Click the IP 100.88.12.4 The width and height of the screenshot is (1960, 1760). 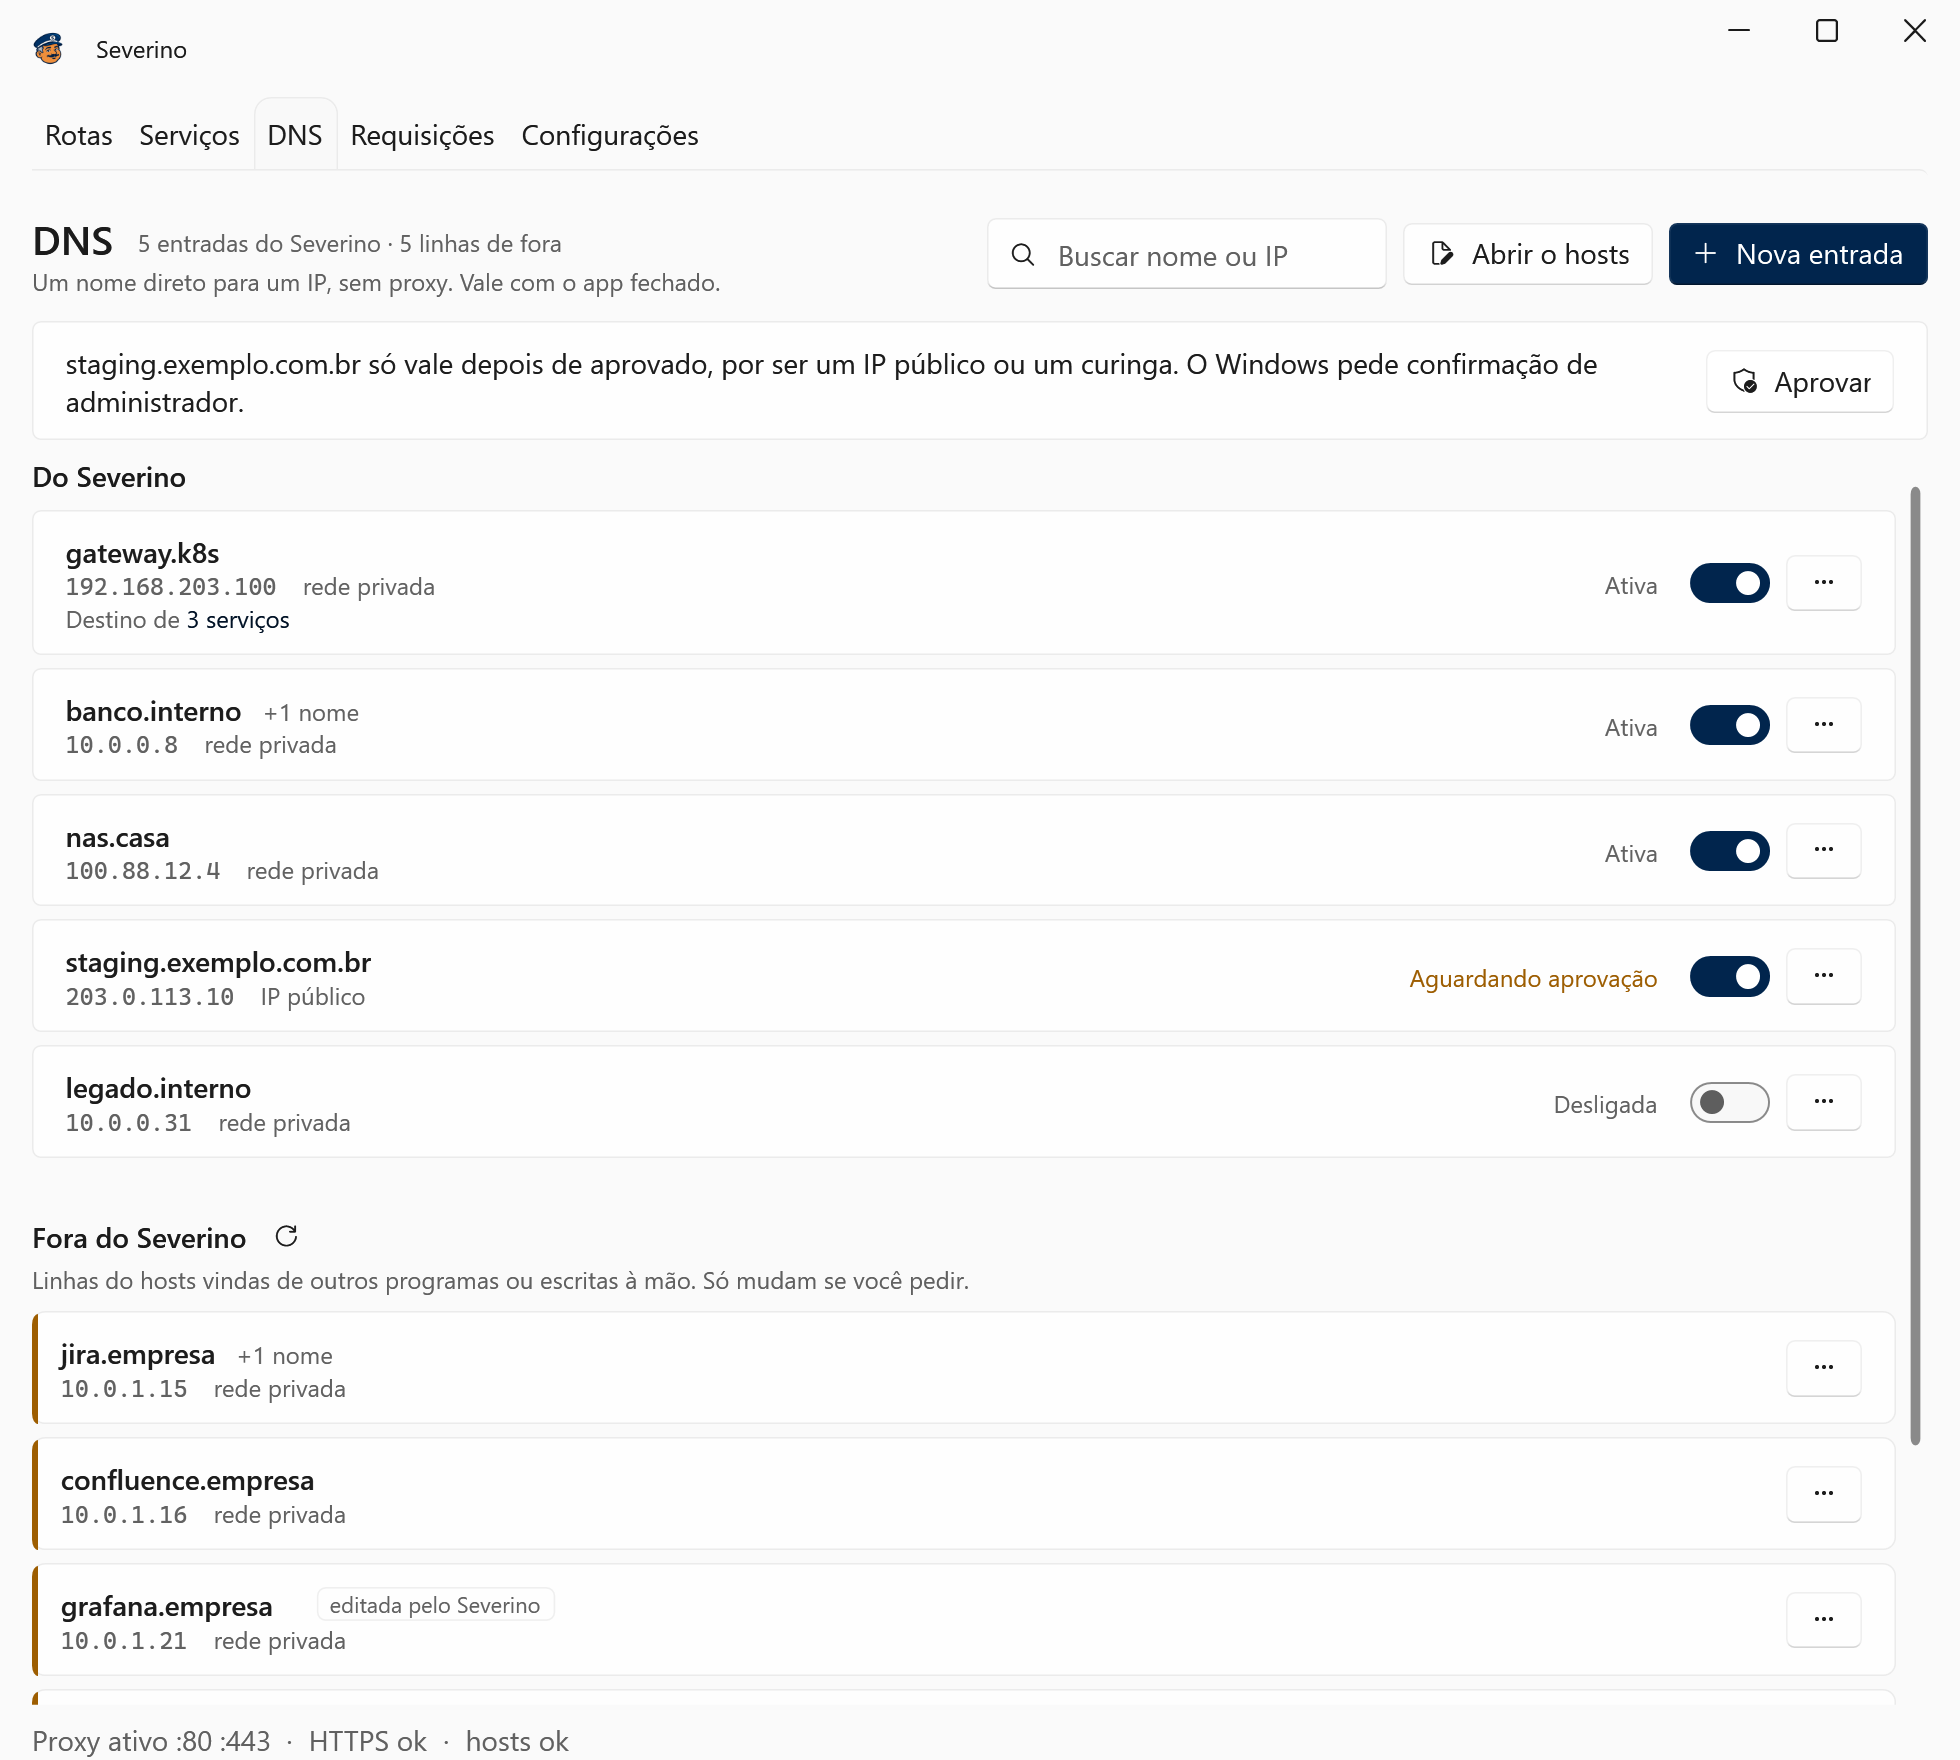point(143,871)
